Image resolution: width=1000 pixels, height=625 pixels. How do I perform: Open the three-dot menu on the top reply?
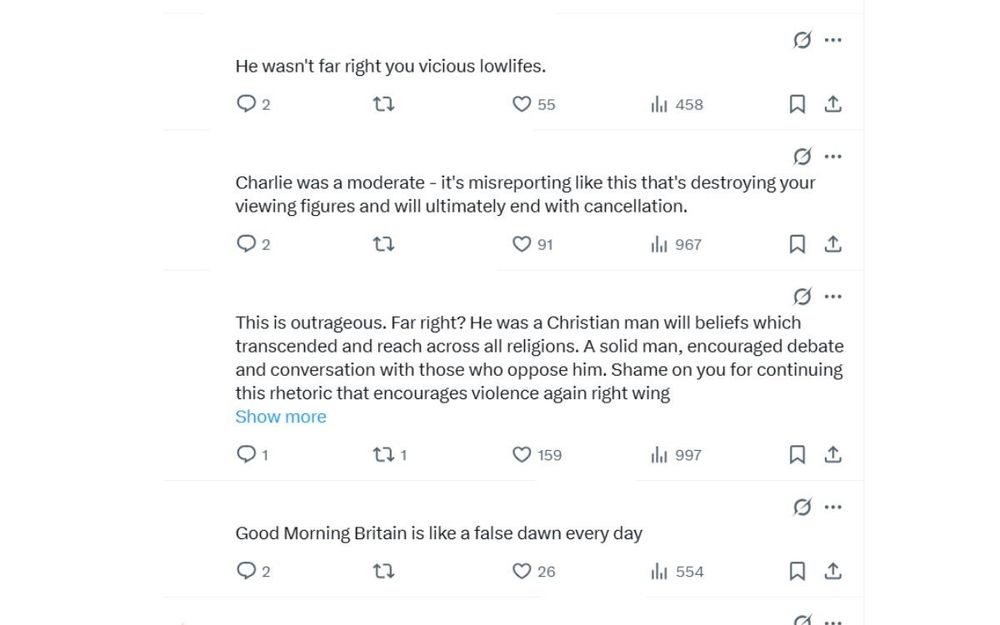pos(833,40)
